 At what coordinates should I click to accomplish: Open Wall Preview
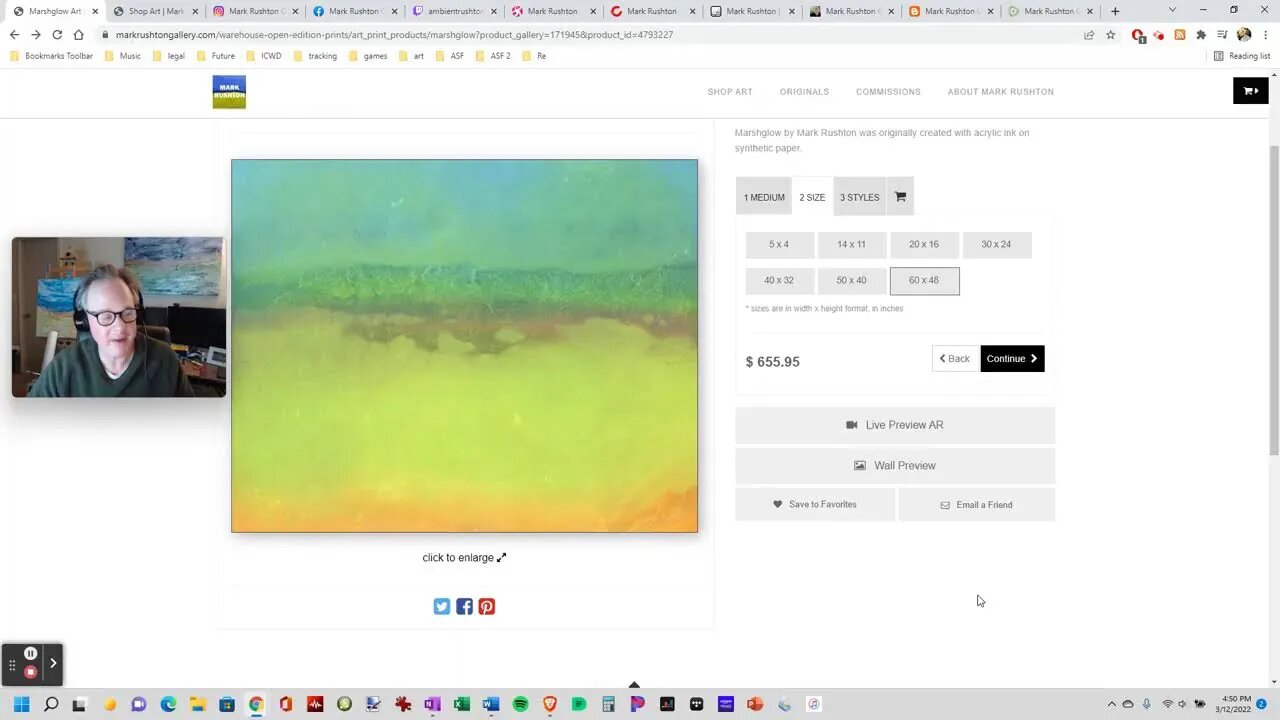[x=895, y=466]
